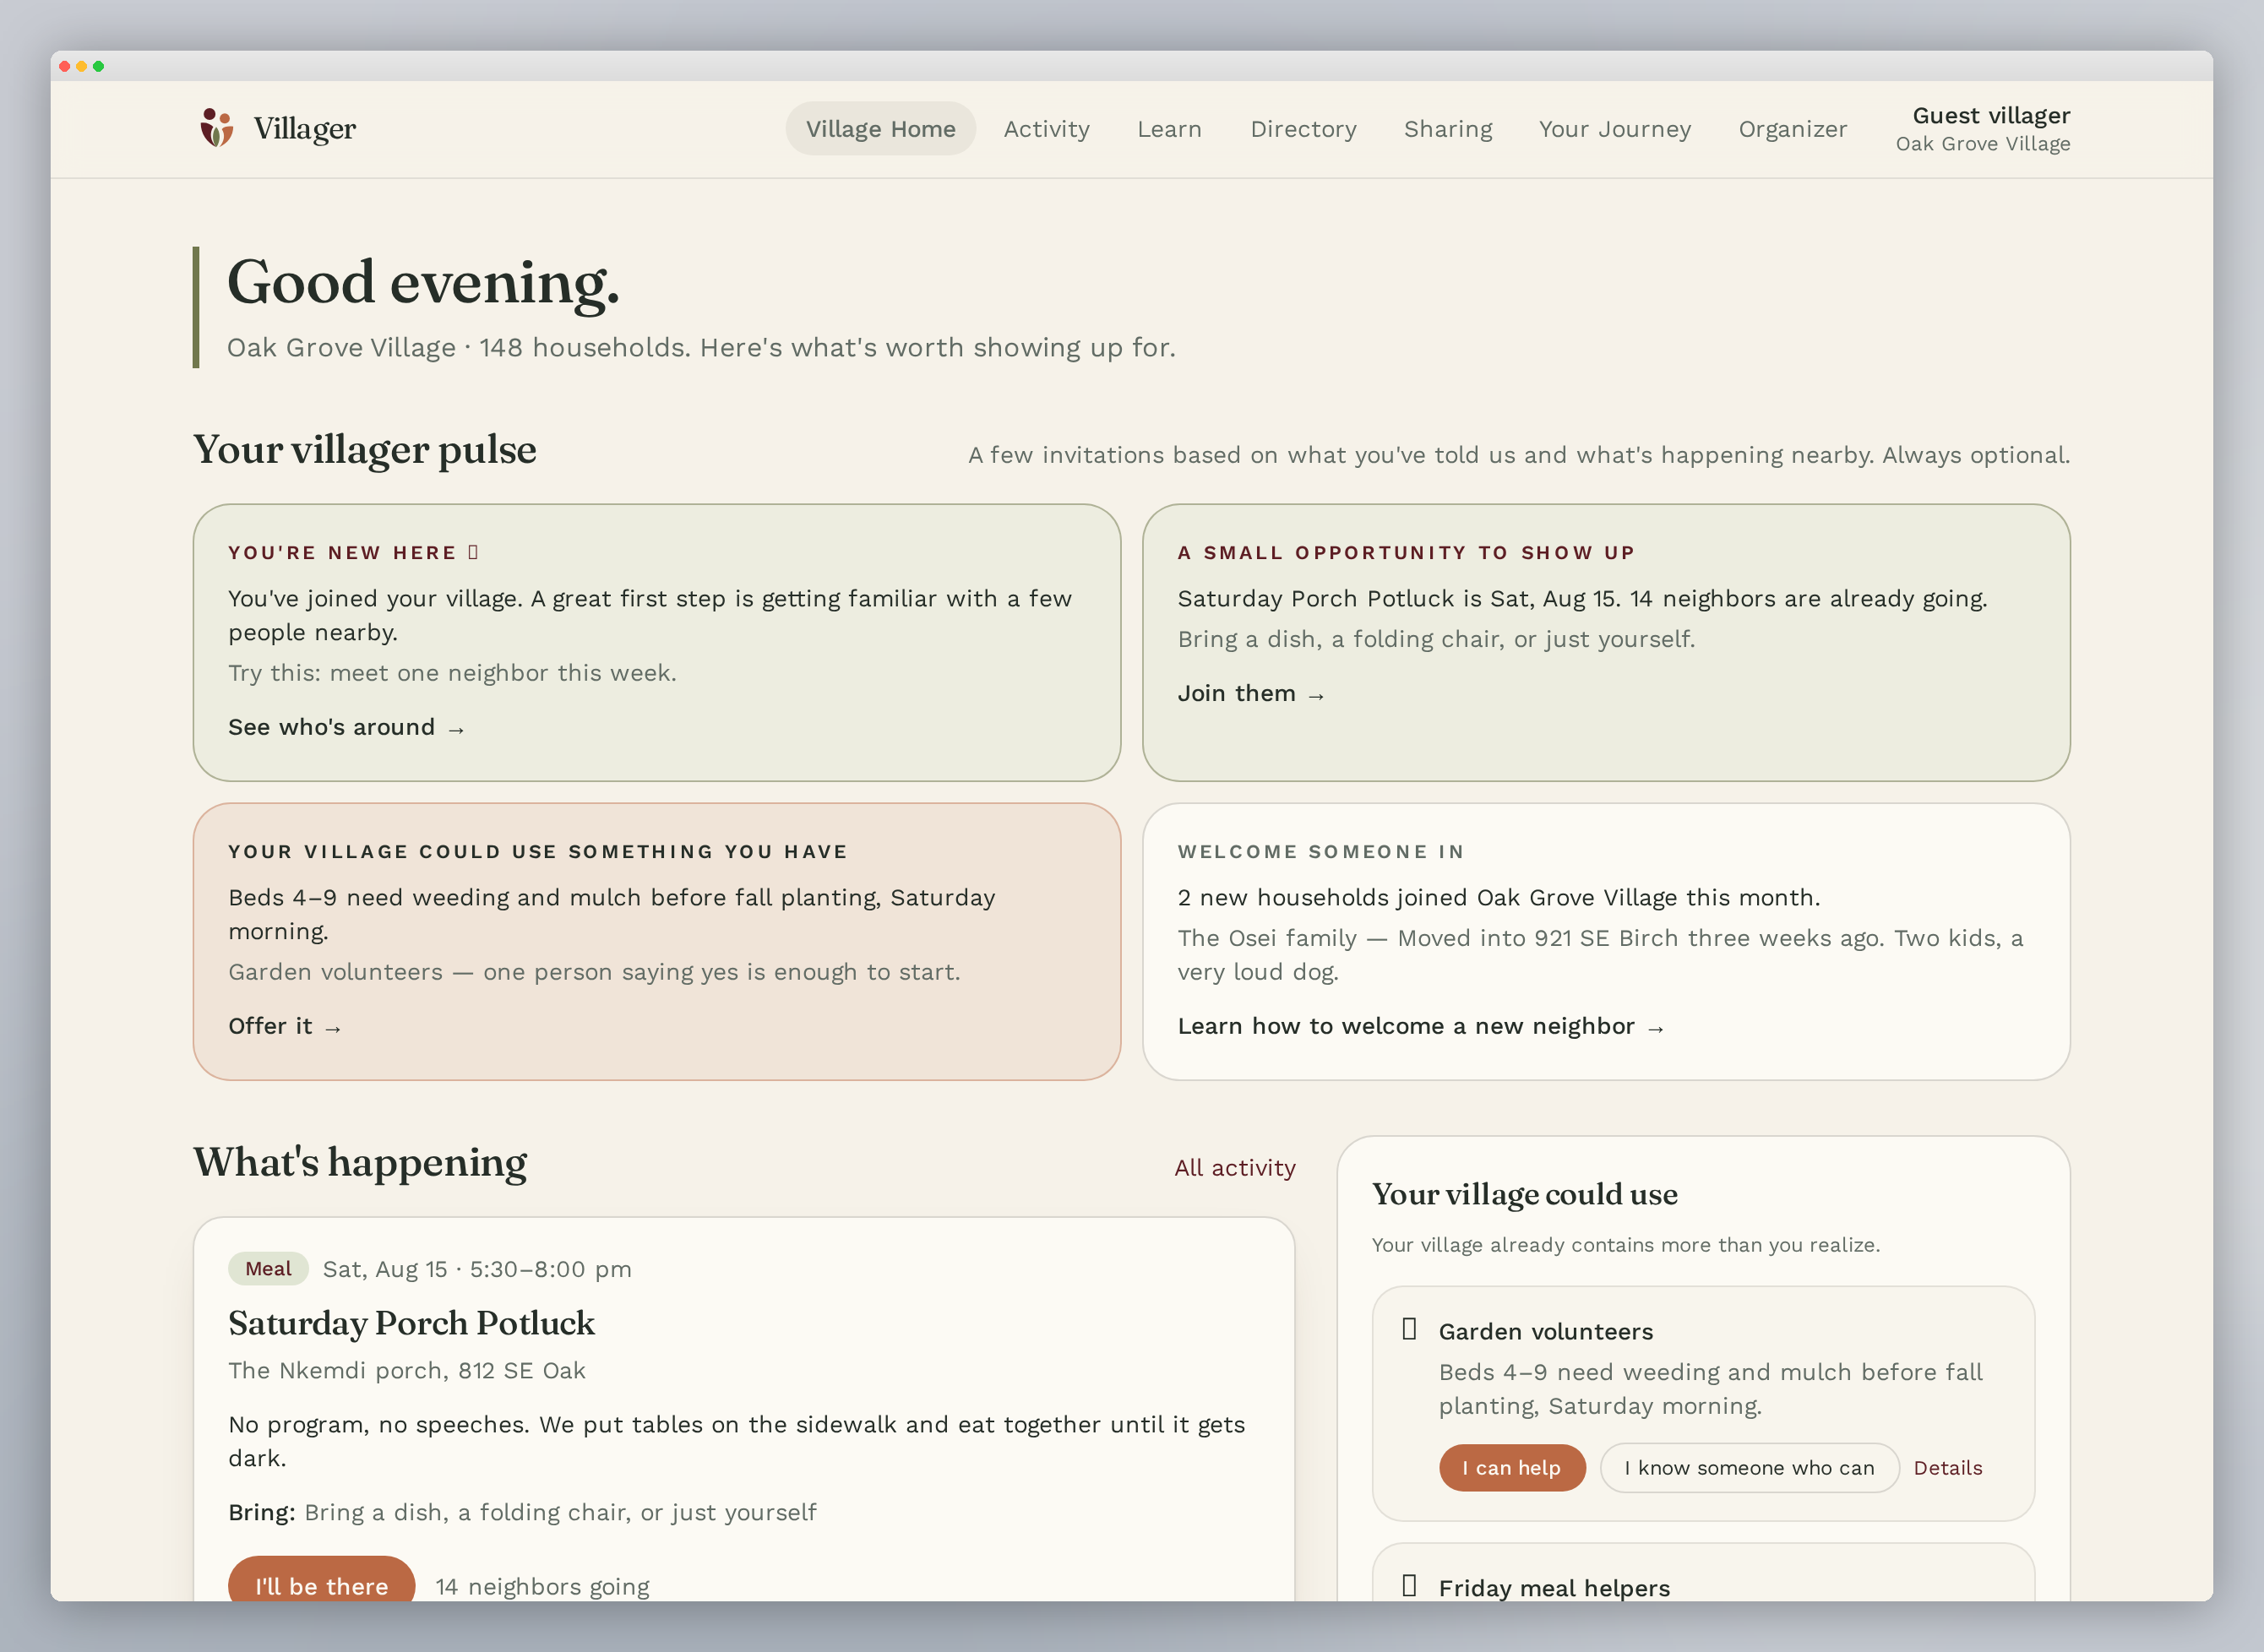Viewport: 2264px width, 1652px height.
Task: Click 'Your village could use' heading
Action: pyautogui.click(x=1524, y=1194)
